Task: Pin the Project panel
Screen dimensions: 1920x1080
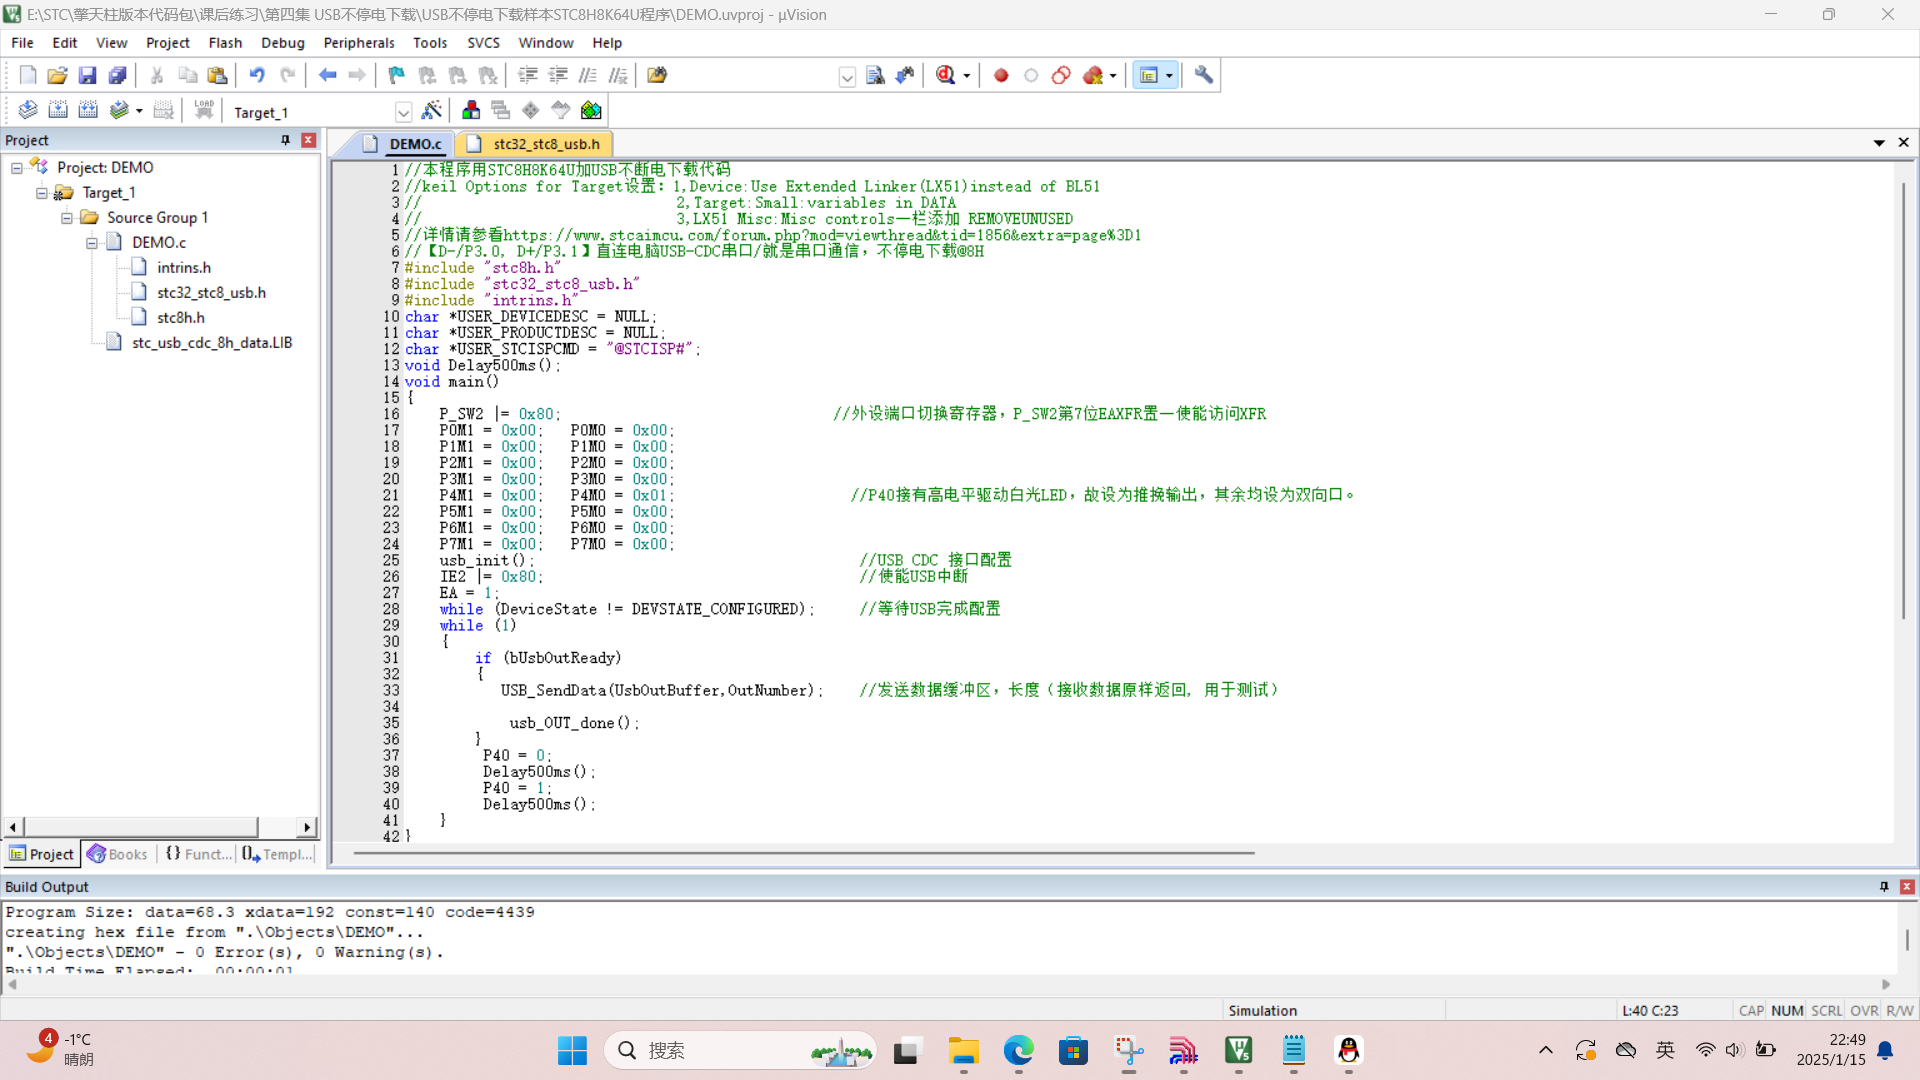Action: tap(286, 140)
